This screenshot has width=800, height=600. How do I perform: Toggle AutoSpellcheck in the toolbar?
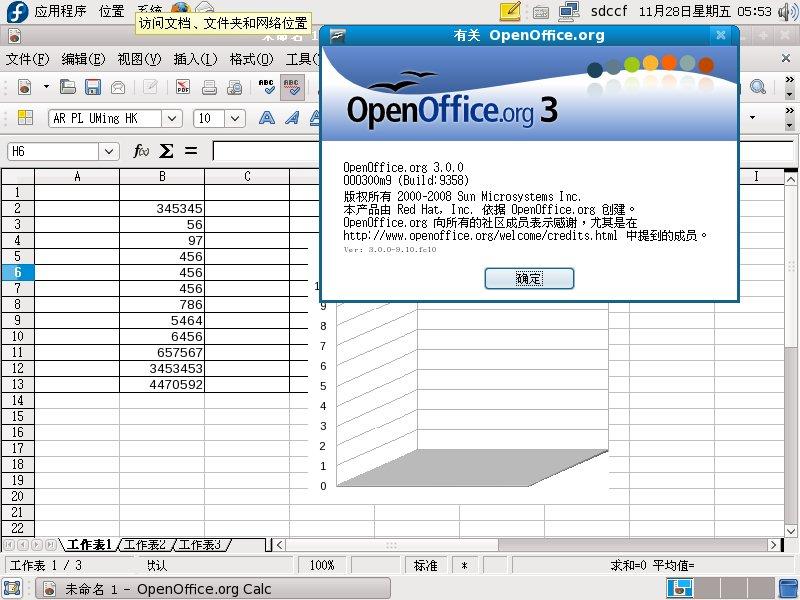click(292, 87)
